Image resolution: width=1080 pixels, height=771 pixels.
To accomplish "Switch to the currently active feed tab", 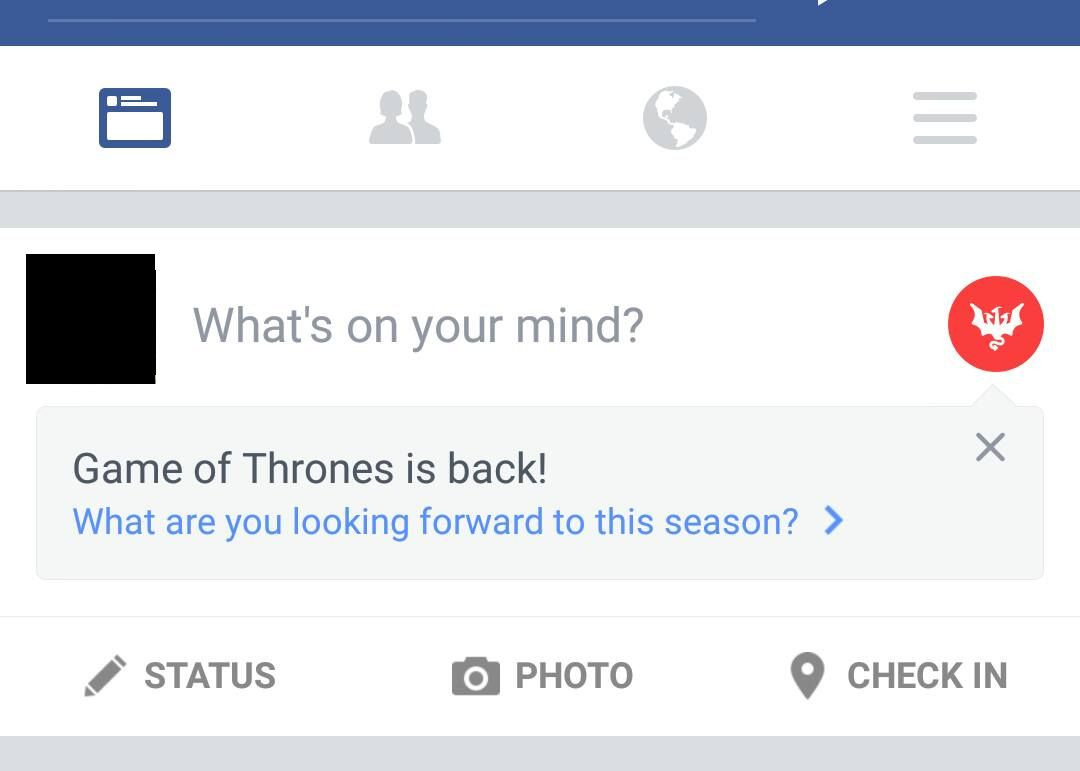I will click(x=135, y=117).
